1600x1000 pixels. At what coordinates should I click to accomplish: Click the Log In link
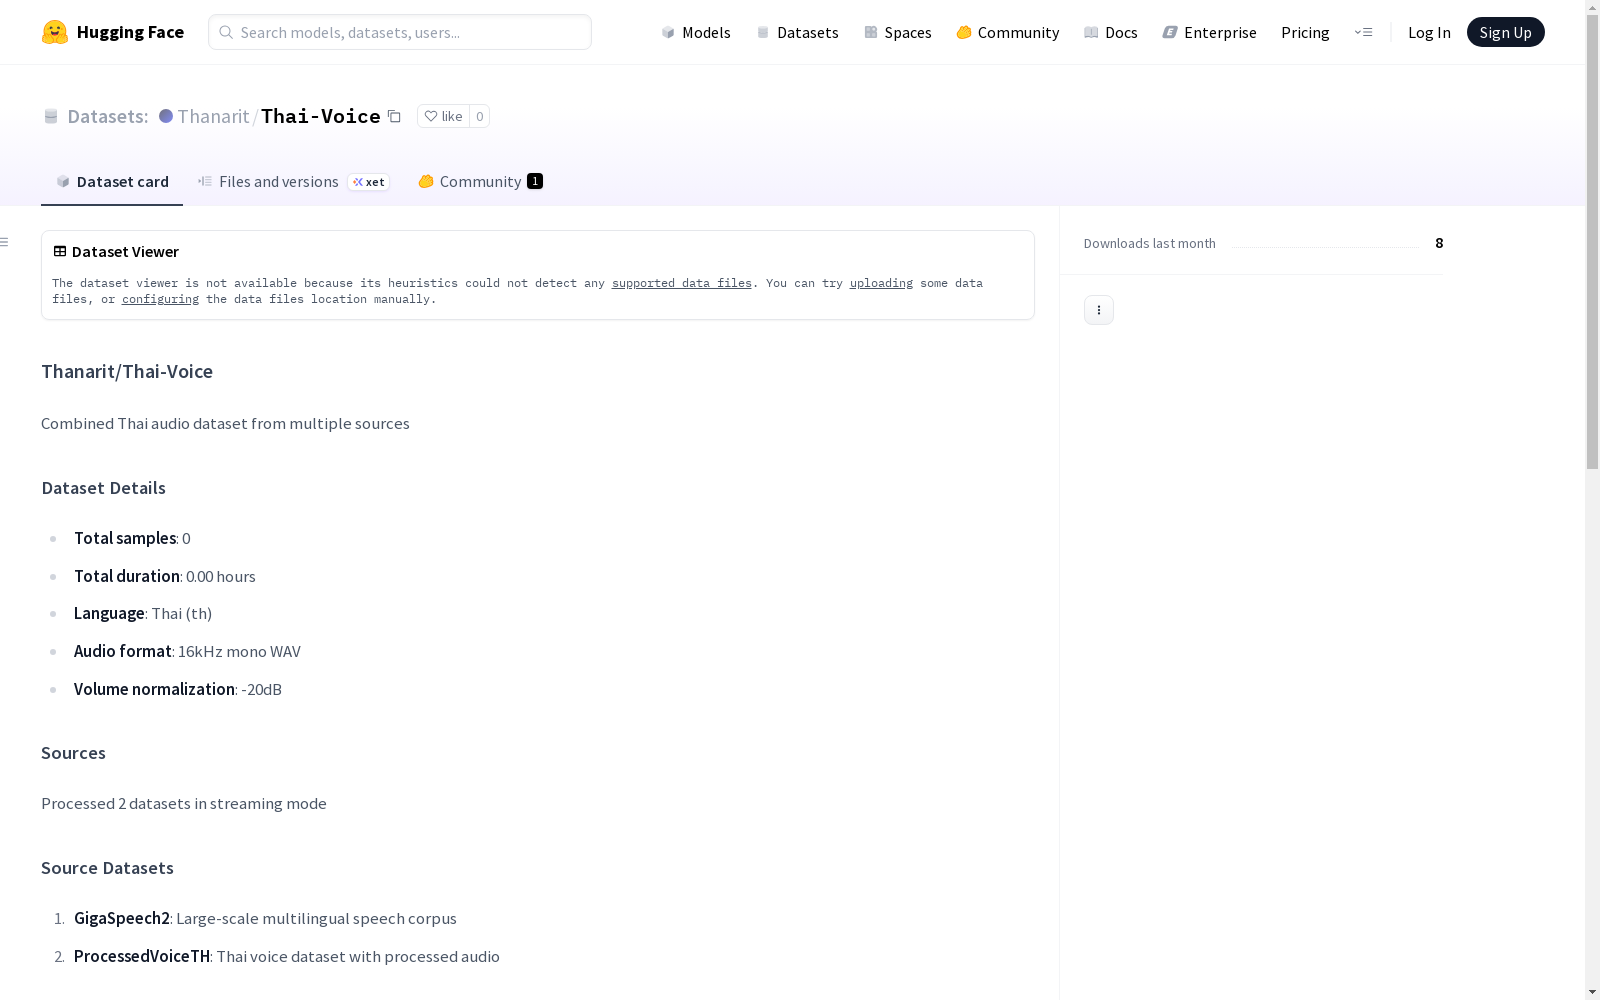coord(1429,32)
